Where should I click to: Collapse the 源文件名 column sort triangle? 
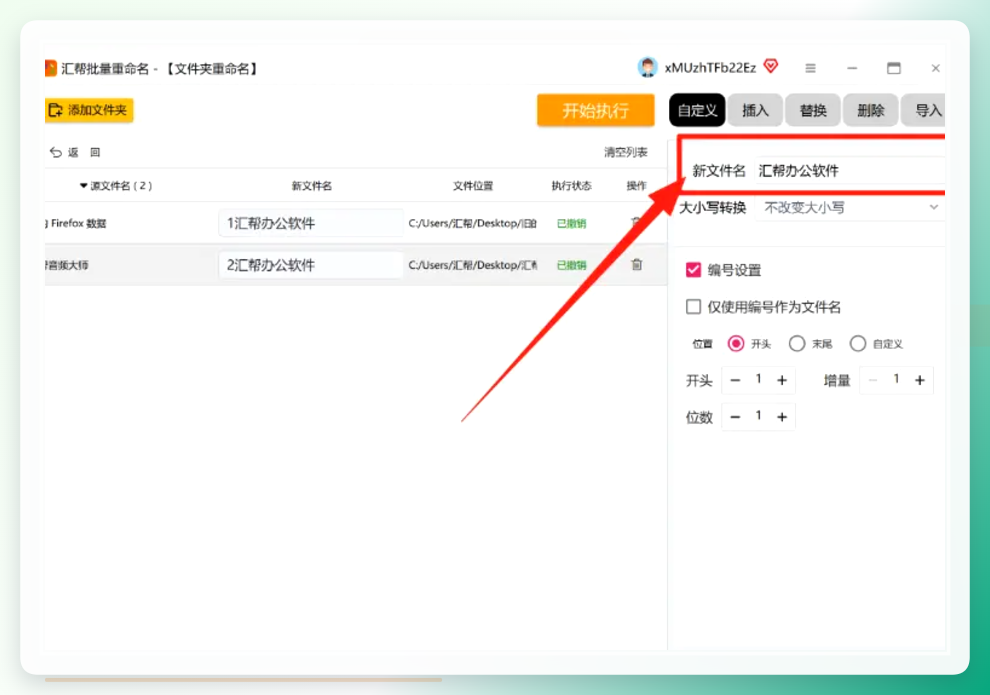(x=83, y=186)
